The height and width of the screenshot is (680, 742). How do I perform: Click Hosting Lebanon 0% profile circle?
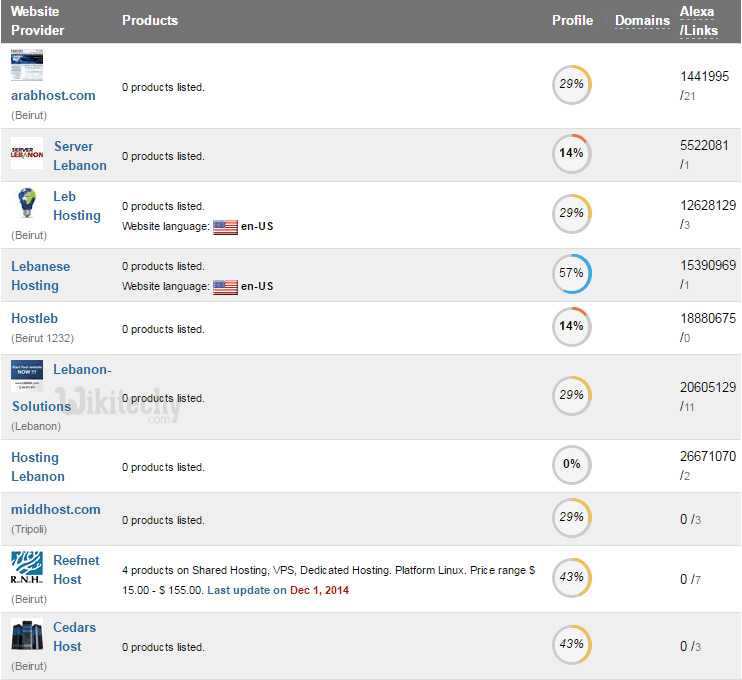572,464
